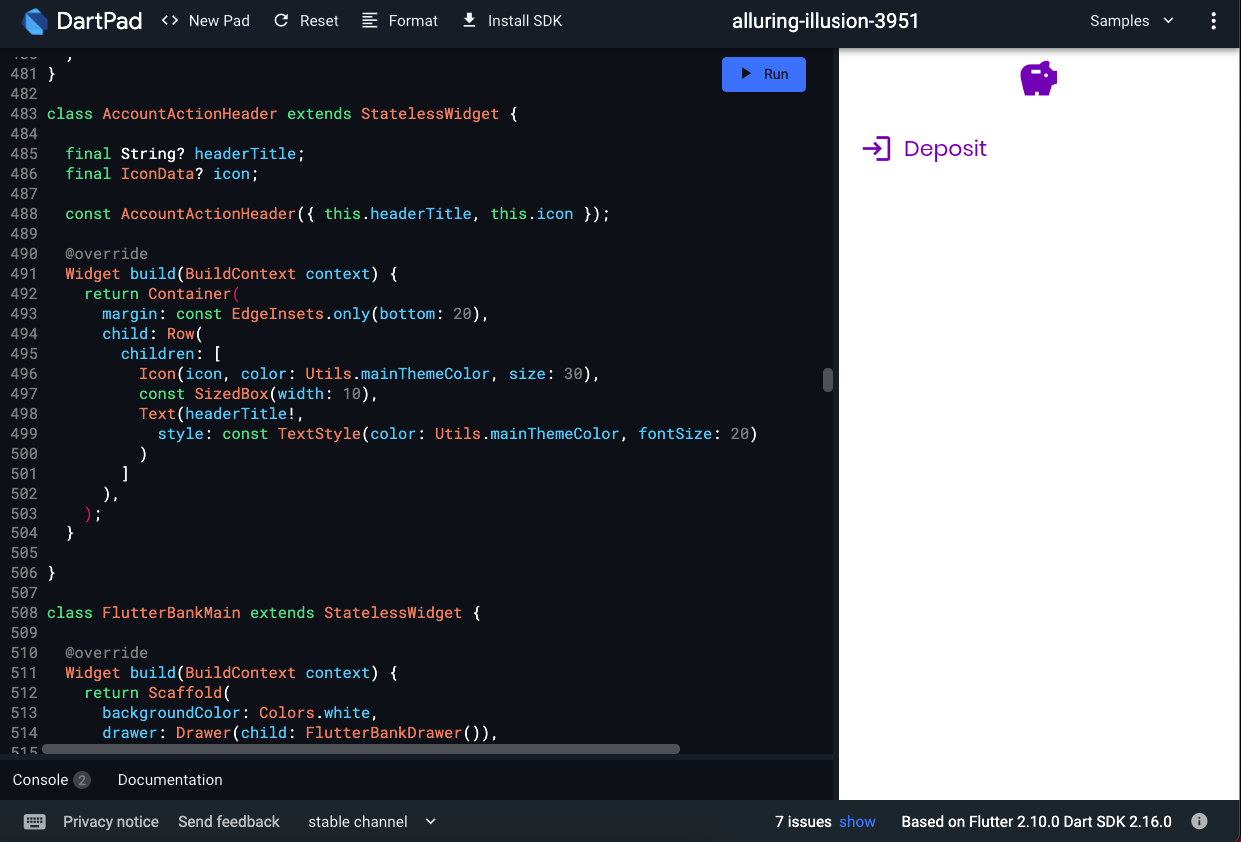Click the Deposit header text
The height and width of the screenshot is (842, 1241).
point(945,149)
